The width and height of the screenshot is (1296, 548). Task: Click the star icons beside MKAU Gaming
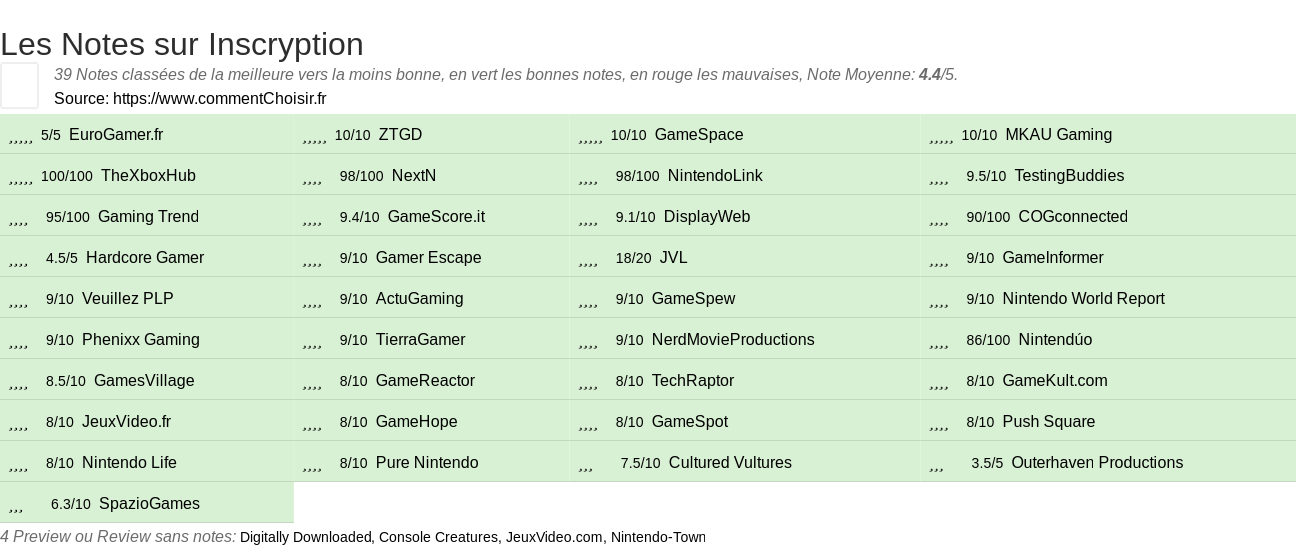click(941, 136)
